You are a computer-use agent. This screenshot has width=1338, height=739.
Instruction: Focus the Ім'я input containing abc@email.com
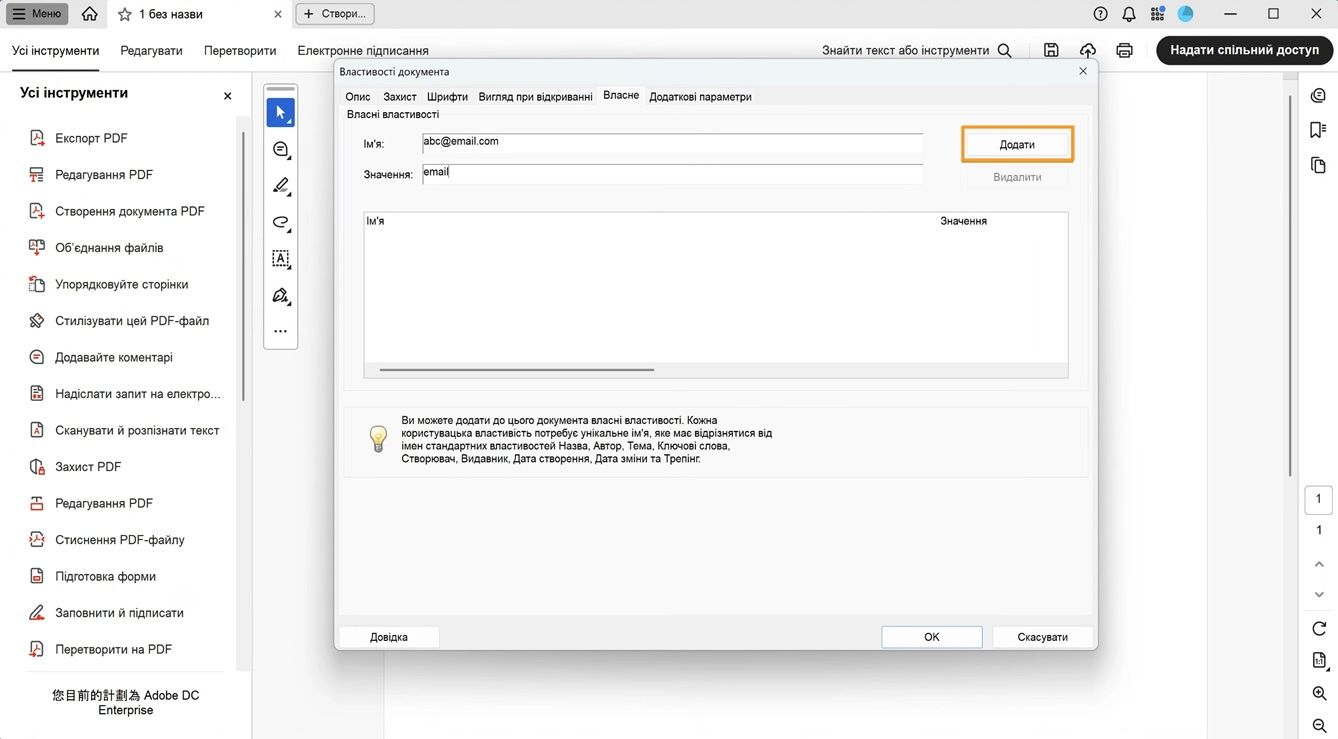672,143
